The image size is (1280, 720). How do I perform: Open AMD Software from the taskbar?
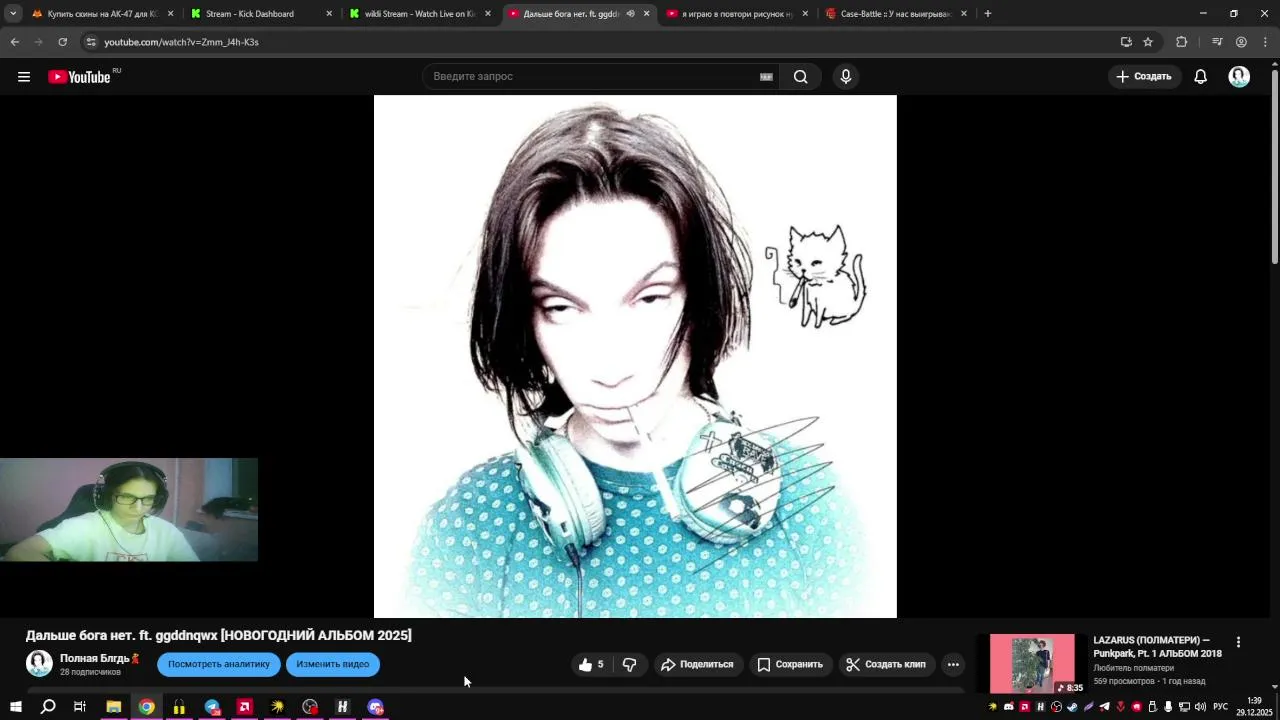[x=245, y=707]
